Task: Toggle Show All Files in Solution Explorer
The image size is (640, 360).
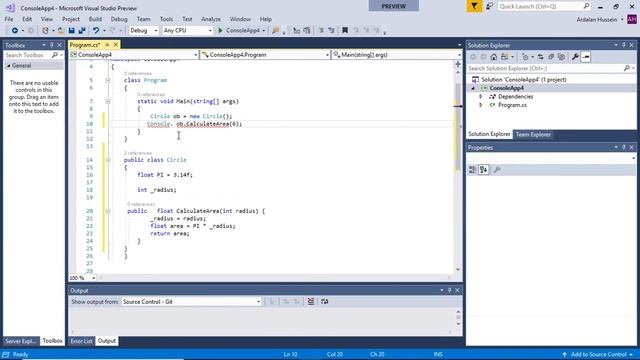Action: 561,57
